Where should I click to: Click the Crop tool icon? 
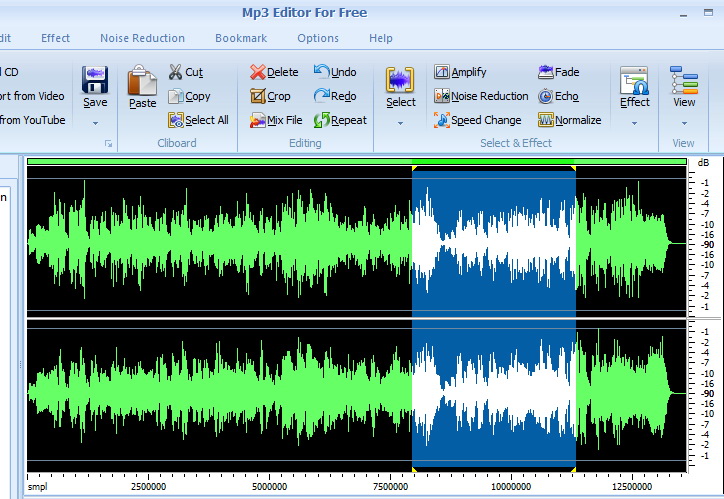click(x=258, y=96)
